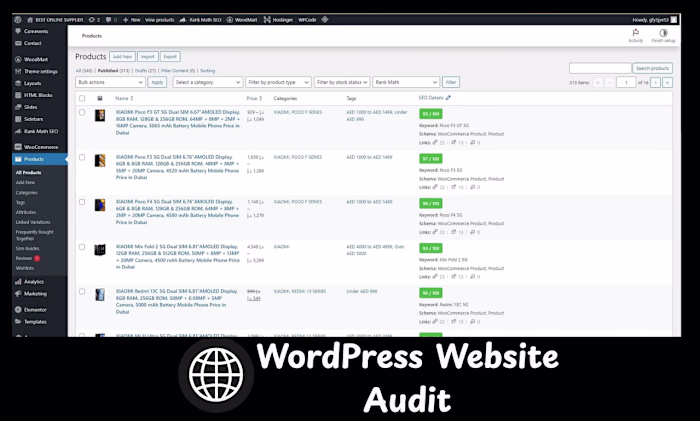Open WPCode in the admin bar
700x421 pixels.
pyautogui.click(x=307, y=20)
